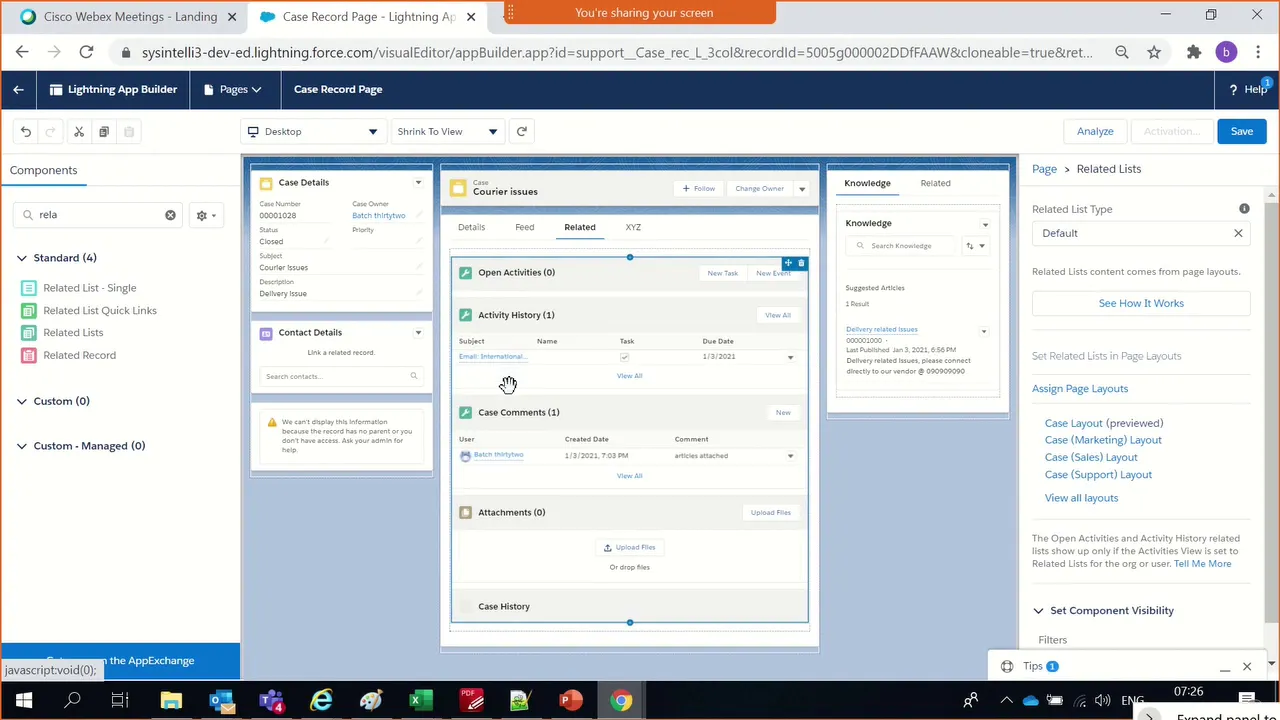Click the move icon on selected component
Viewport: 1280px width, 720px height.
tap(788, 263)
